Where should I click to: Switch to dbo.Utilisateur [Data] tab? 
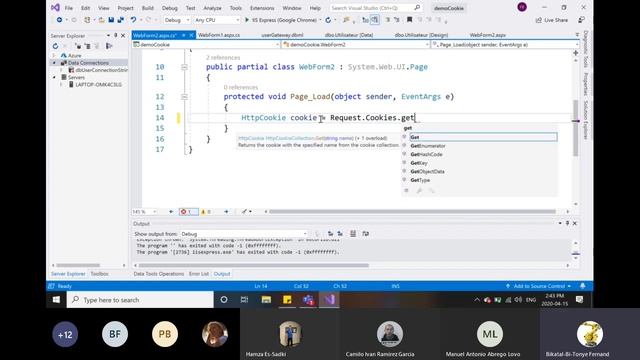point(349,35)
